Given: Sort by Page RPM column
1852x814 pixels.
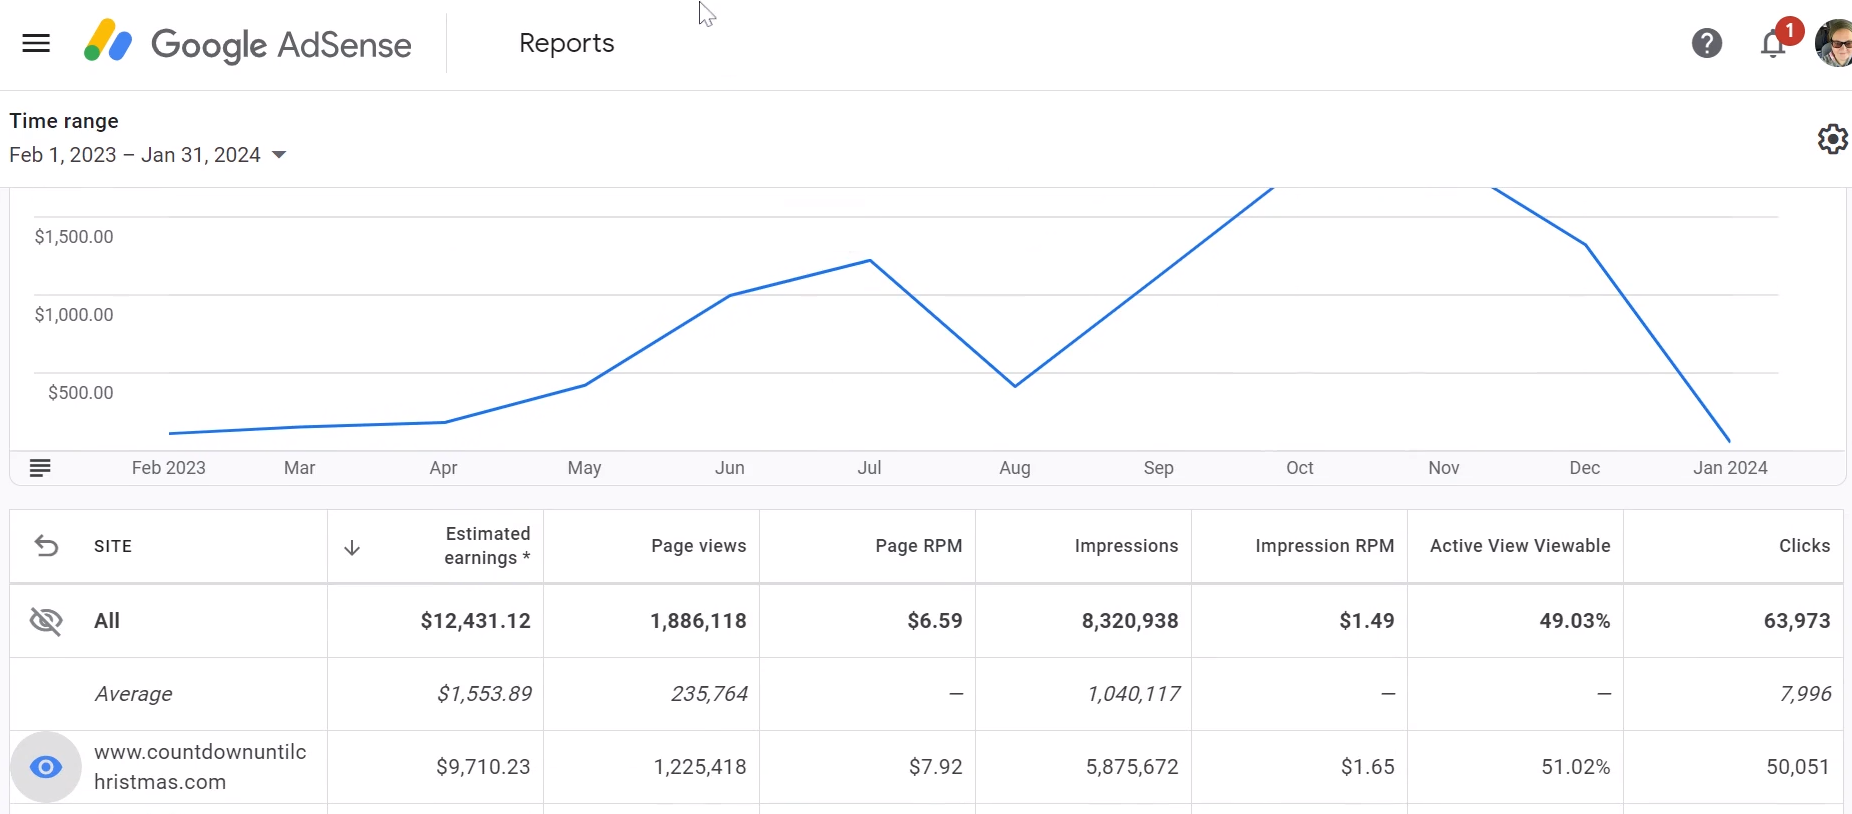Looking at the screenshot, I should 918,546.
